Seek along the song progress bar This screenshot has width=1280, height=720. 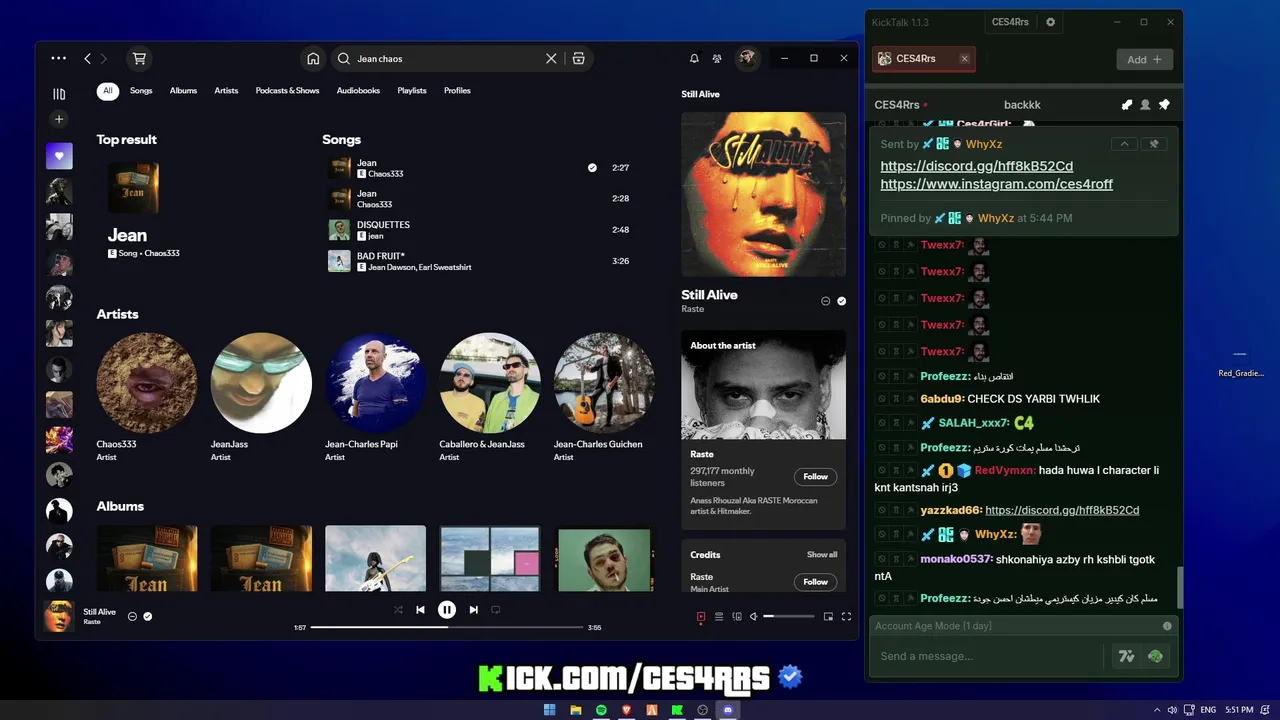447,627
